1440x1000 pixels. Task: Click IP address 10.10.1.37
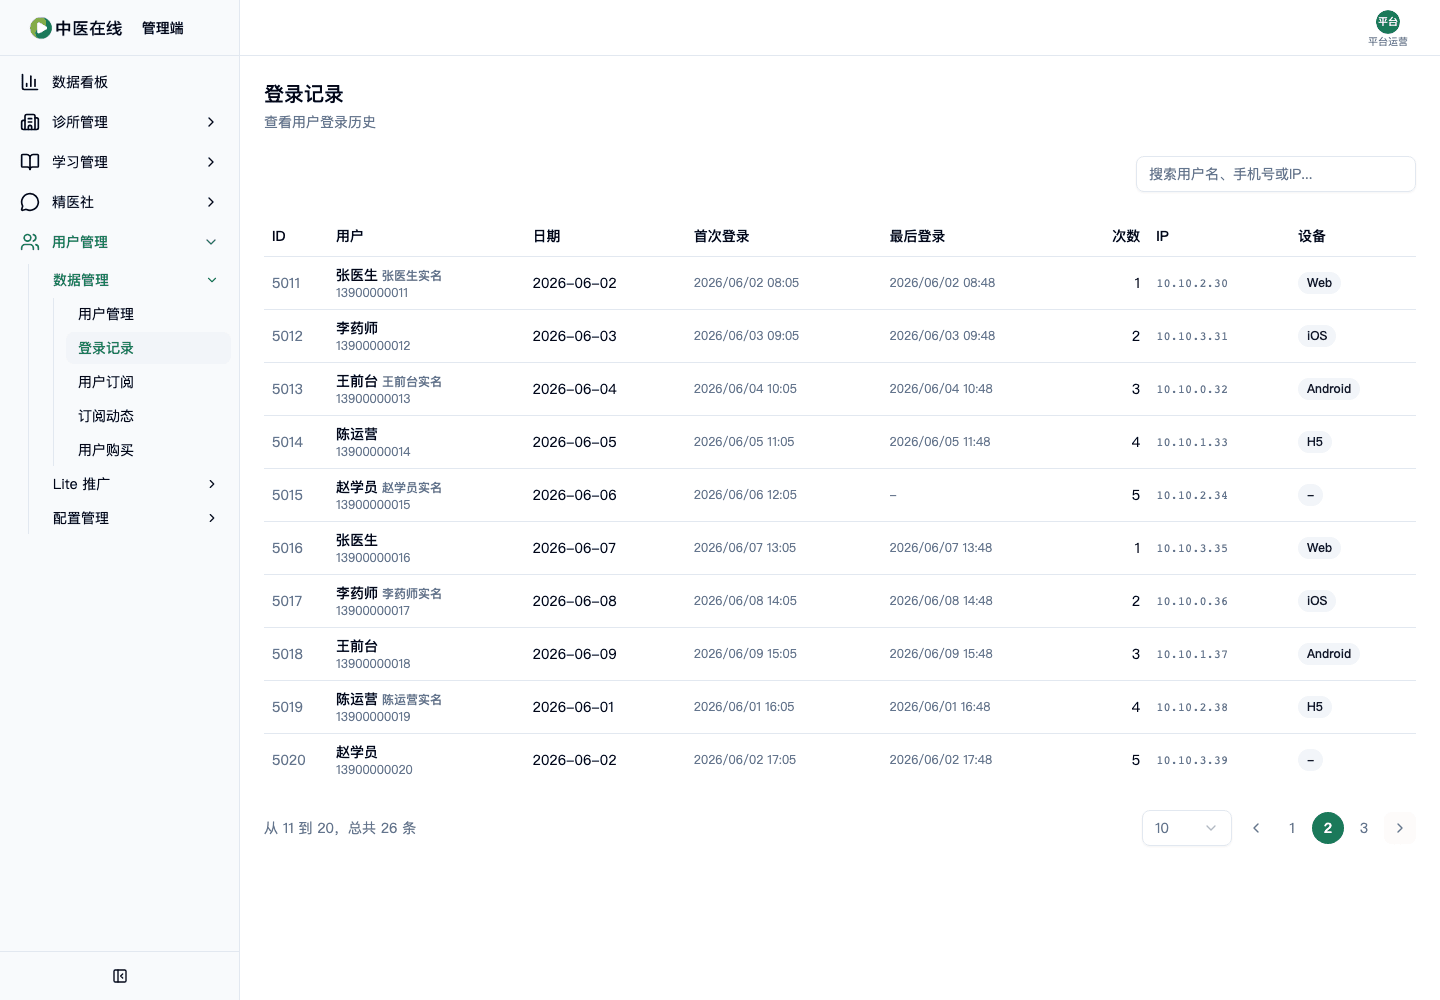[x=1192, y=654]
